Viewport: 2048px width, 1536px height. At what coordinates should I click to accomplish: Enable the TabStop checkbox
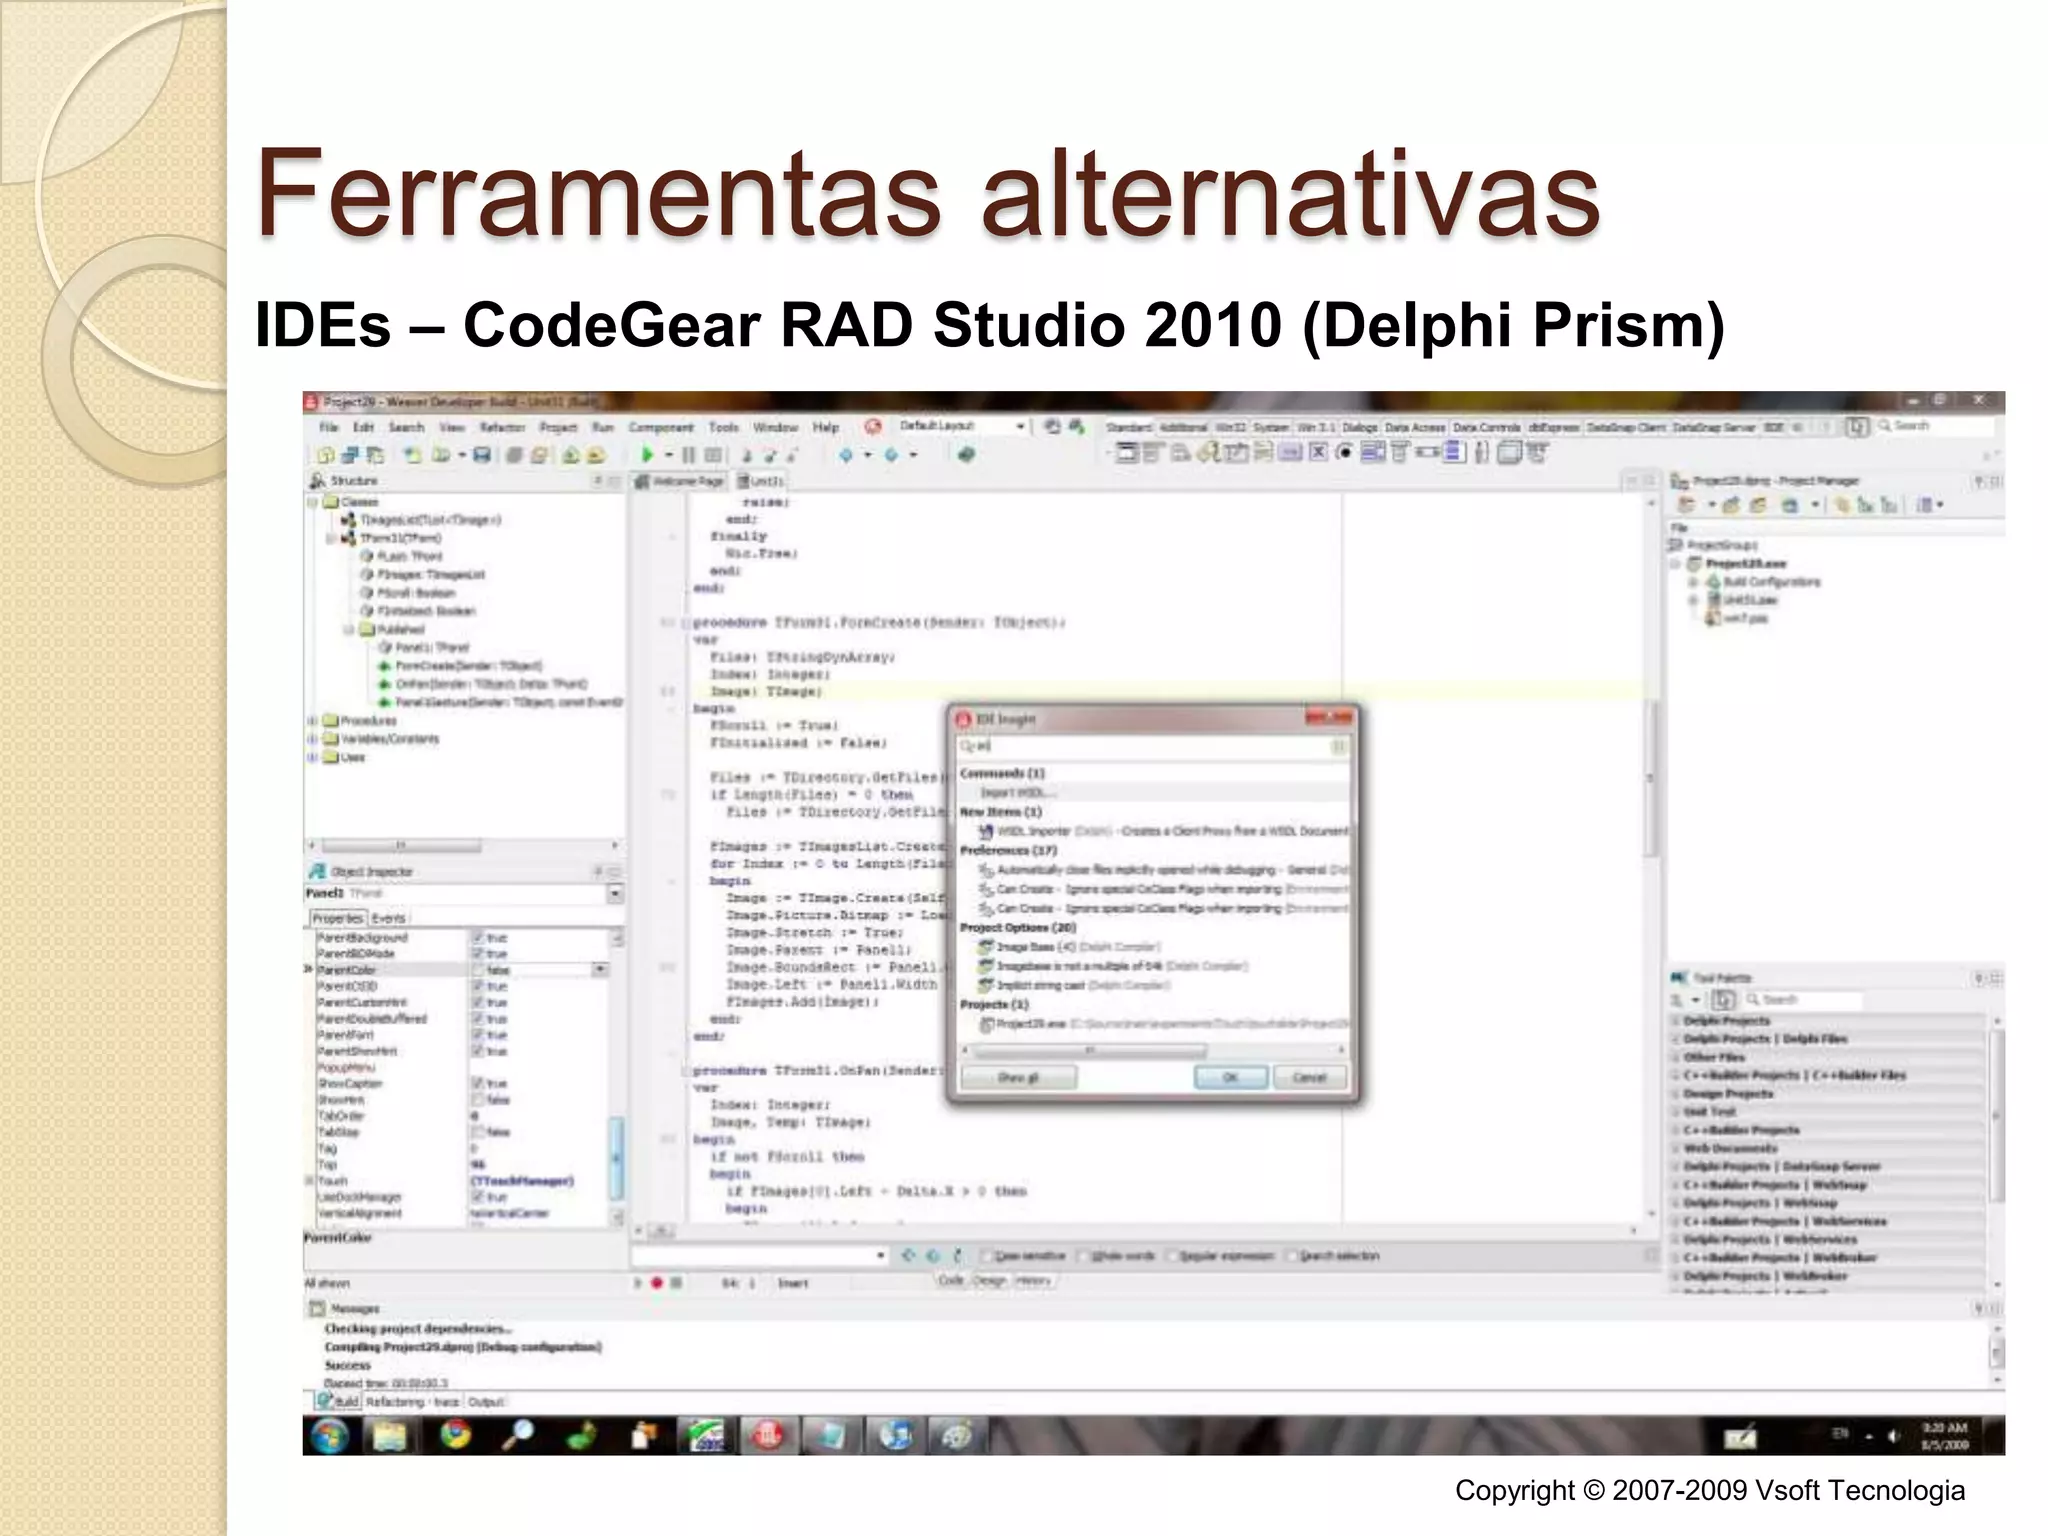coord(478,1132)
